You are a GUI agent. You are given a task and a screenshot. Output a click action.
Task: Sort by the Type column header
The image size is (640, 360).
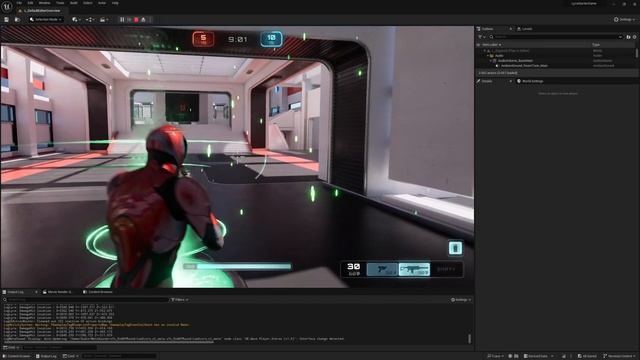(x=596, y=45)
